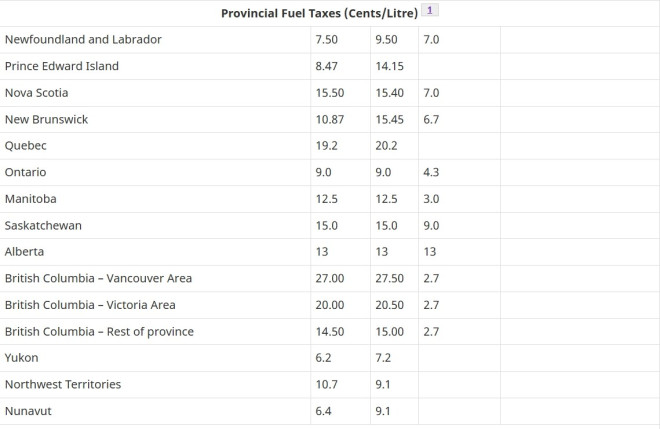Viewport: 660px width, 429px height.
Task: Click the Saskatchewan 9.0 cell
Action: tap(432, 225)
